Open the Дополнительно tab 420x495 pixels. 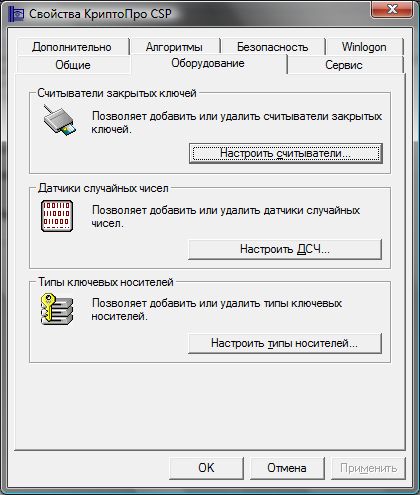click(72, 47)
